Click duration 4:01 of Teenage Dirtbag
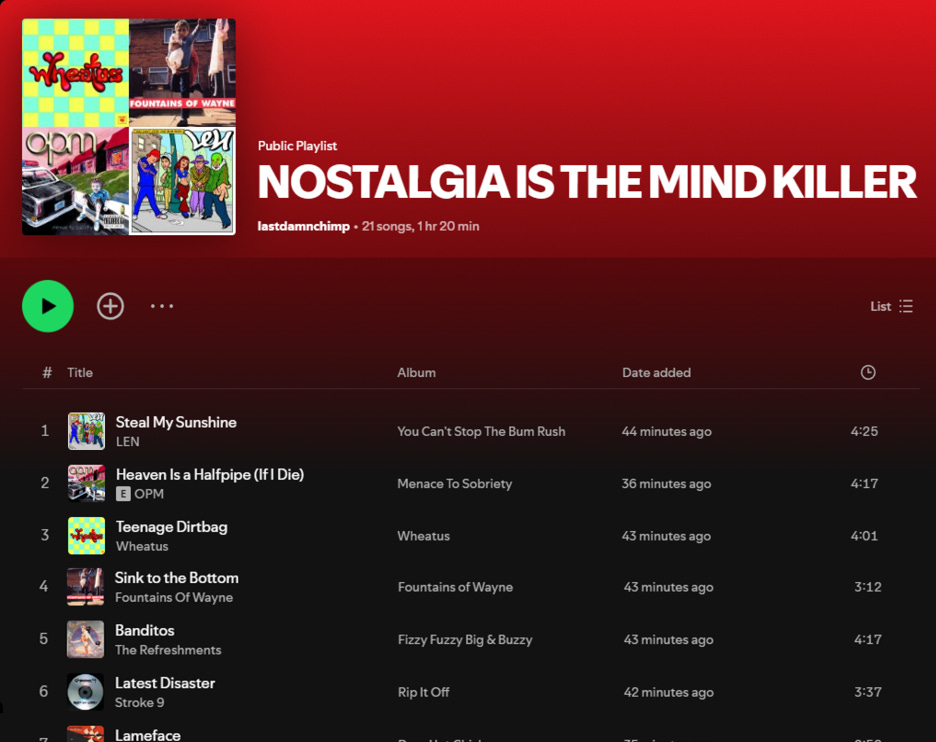Screen dimensions: 936x742 point(864,536)
